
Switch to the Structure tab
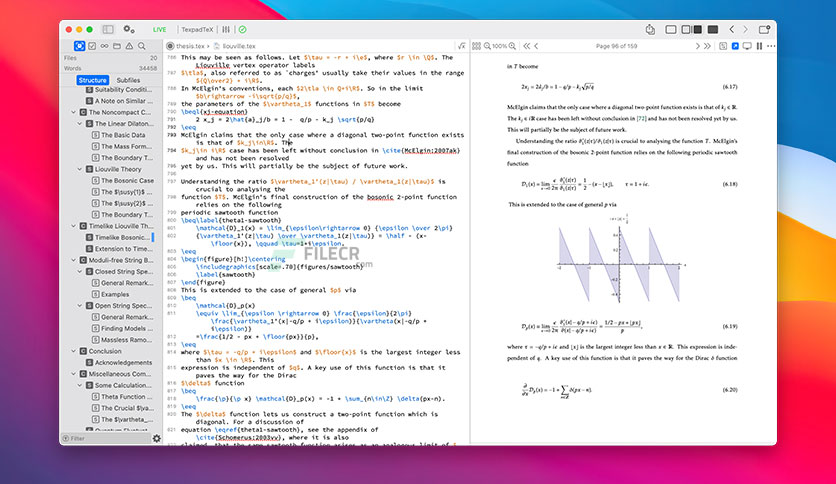point(93,80)
